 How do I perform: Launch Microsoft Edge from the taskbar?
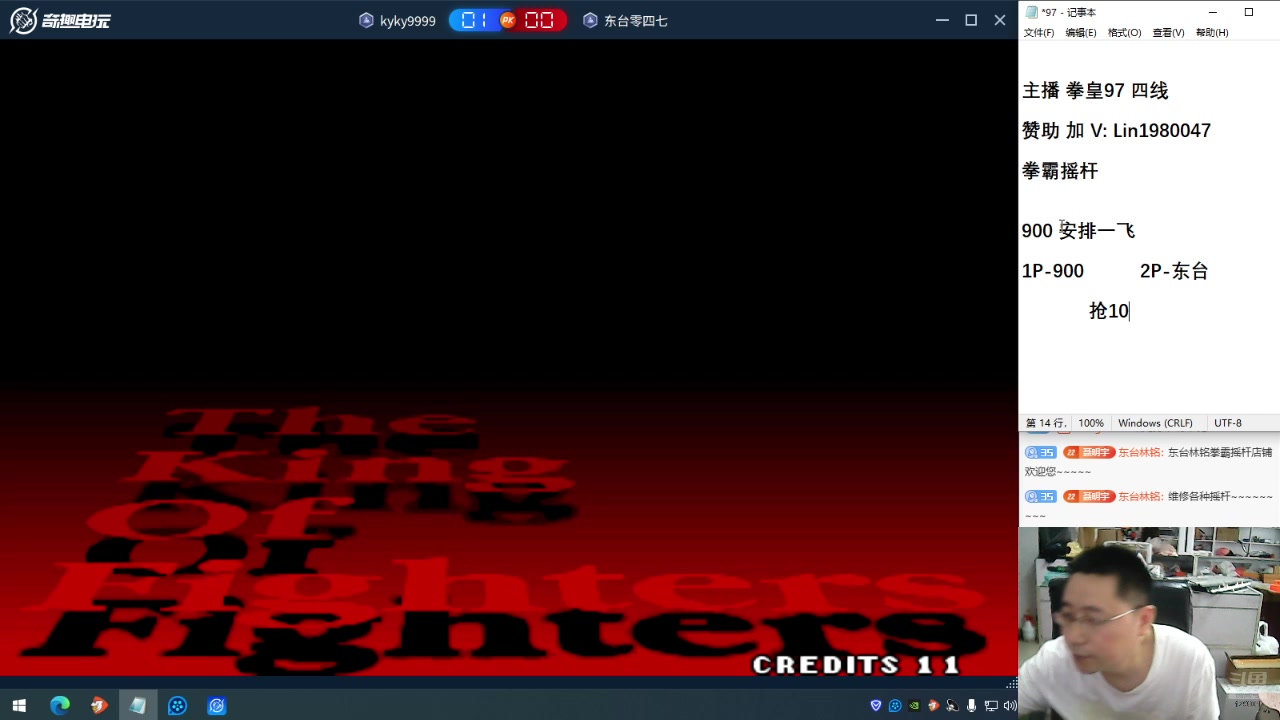pos(60,706)
